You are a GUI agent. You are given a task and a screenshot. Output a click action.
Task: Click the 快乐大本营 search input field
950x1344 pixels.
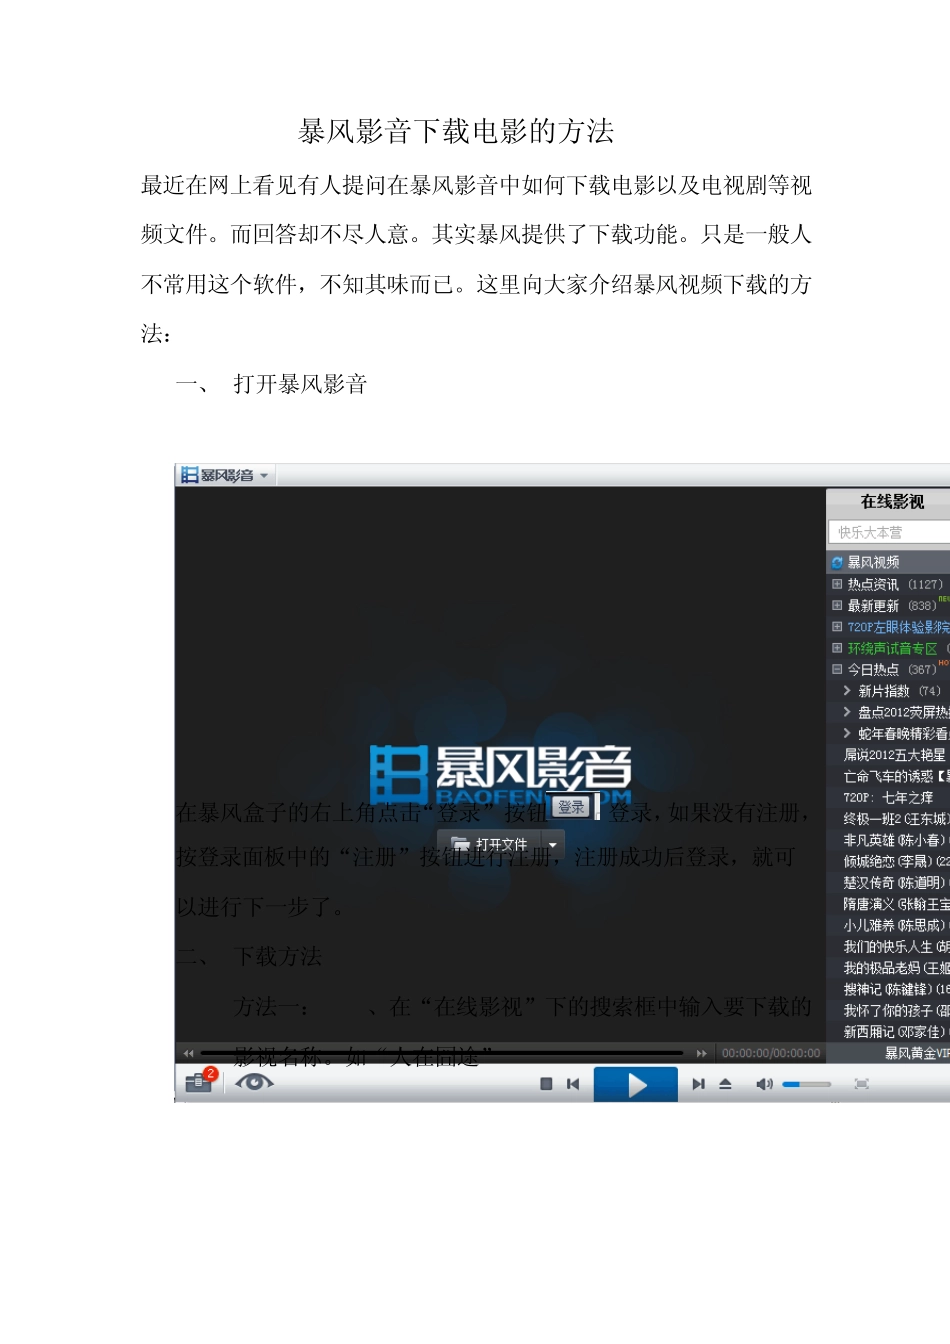(x=889, y=532)
